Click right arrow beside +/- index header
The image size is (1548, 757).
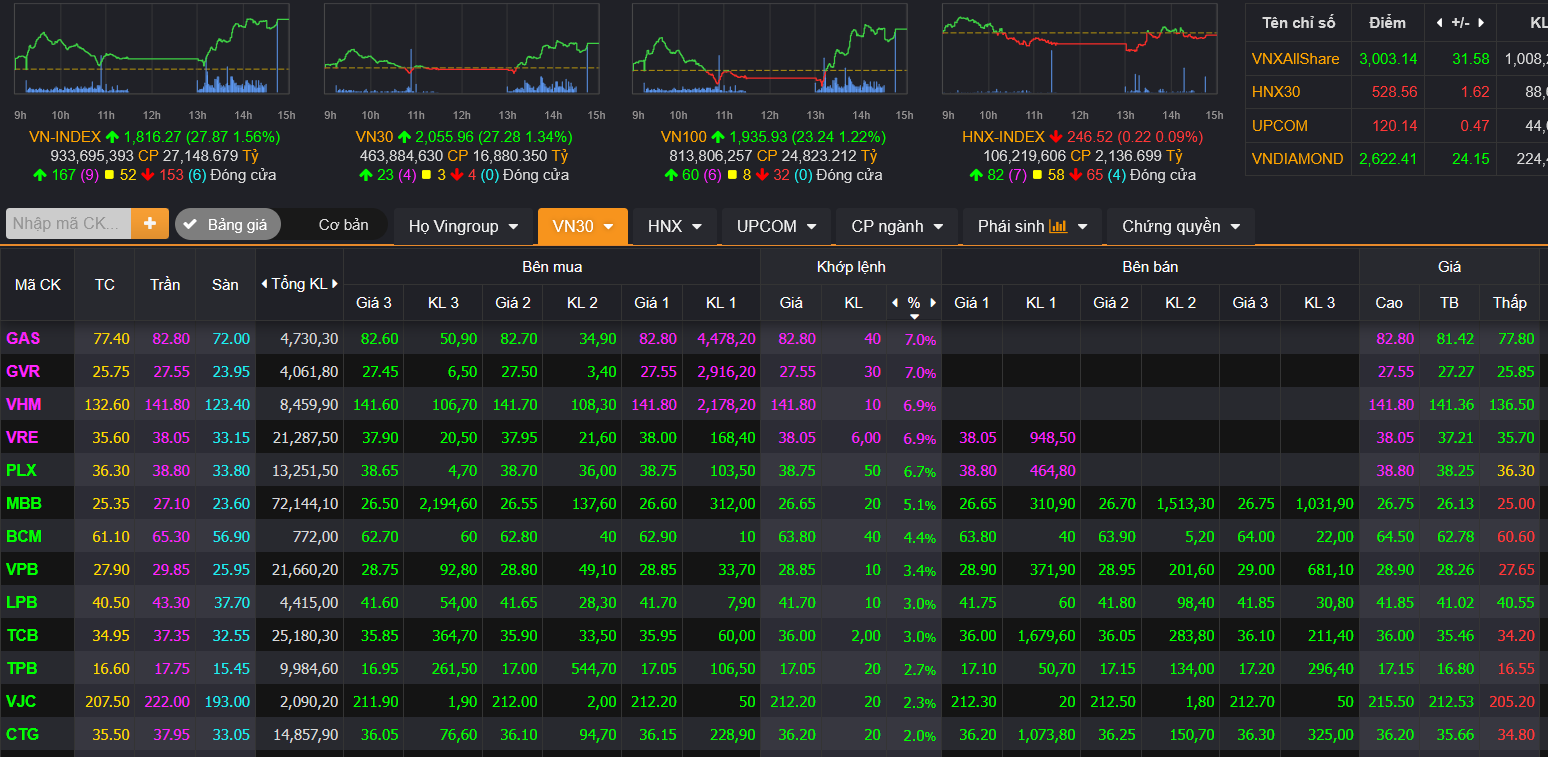tap(1481, 22)
